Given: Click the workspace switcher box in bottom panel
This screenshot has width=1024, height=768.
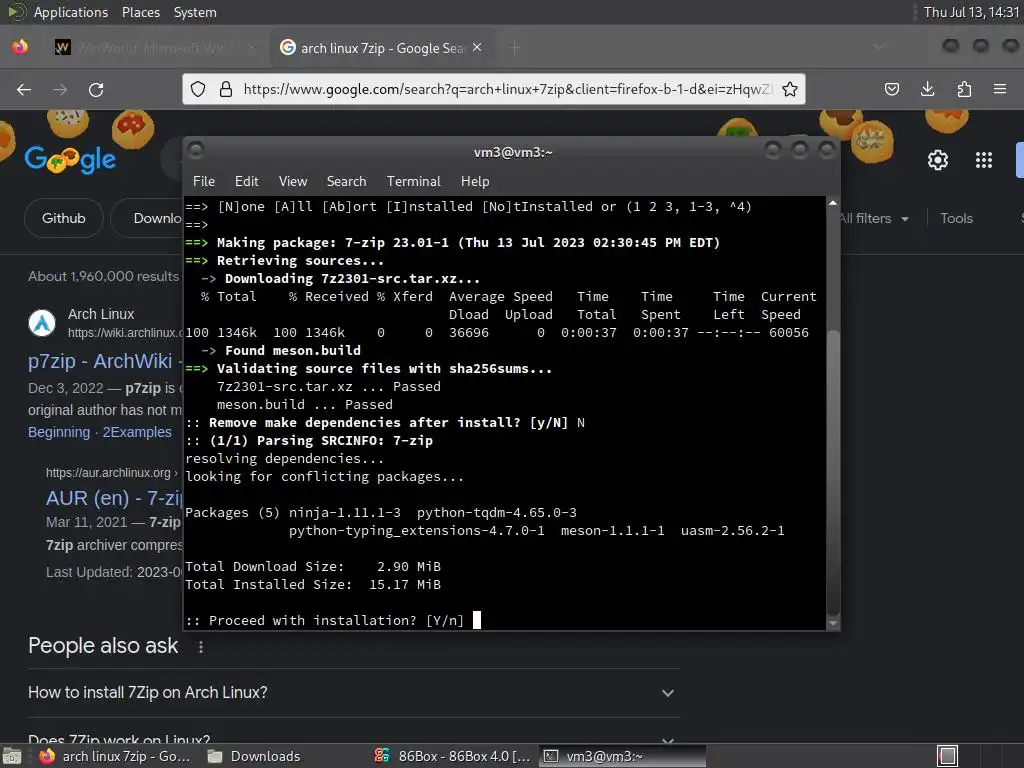Looking at the screenshot, I should pyautogui.click(x=948, y=756).
